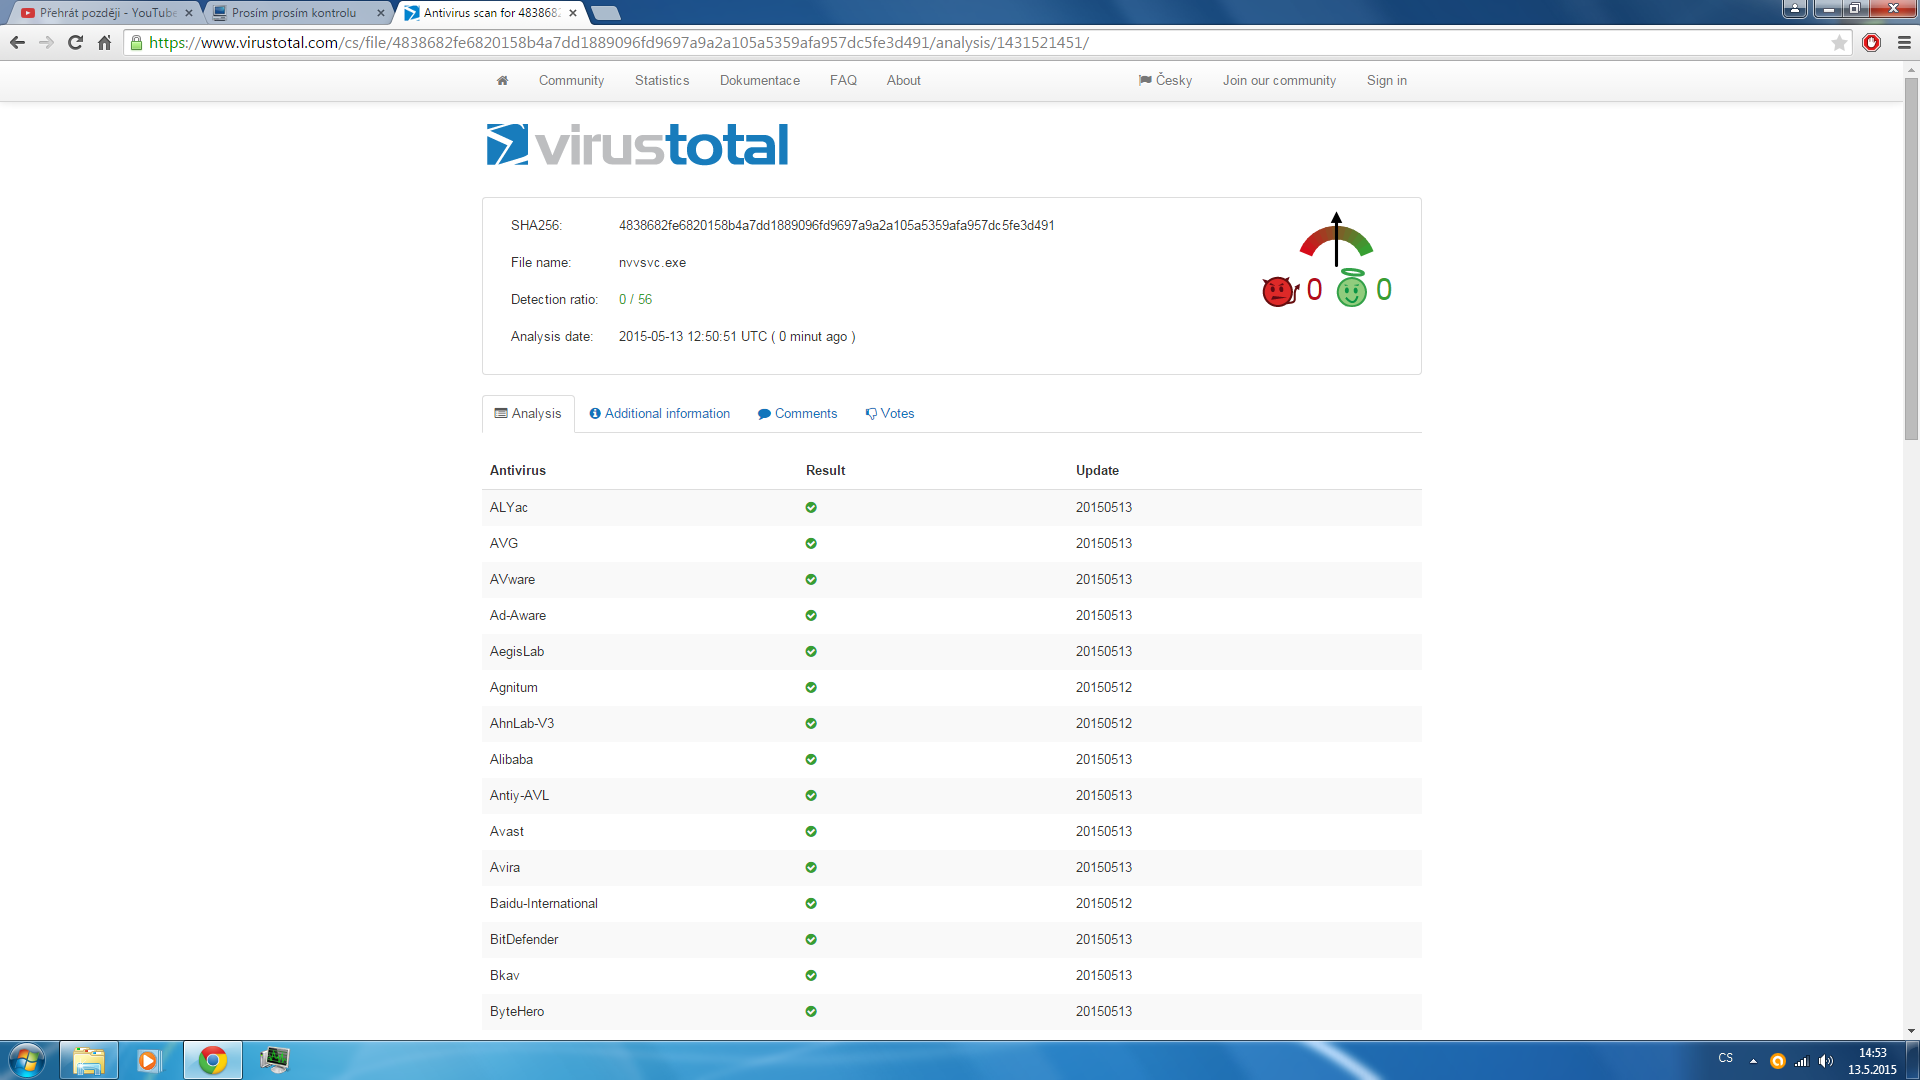Open the Windows Start button
The width and height of the screenshot is (1920, 1080).
tap(27, 1060)
